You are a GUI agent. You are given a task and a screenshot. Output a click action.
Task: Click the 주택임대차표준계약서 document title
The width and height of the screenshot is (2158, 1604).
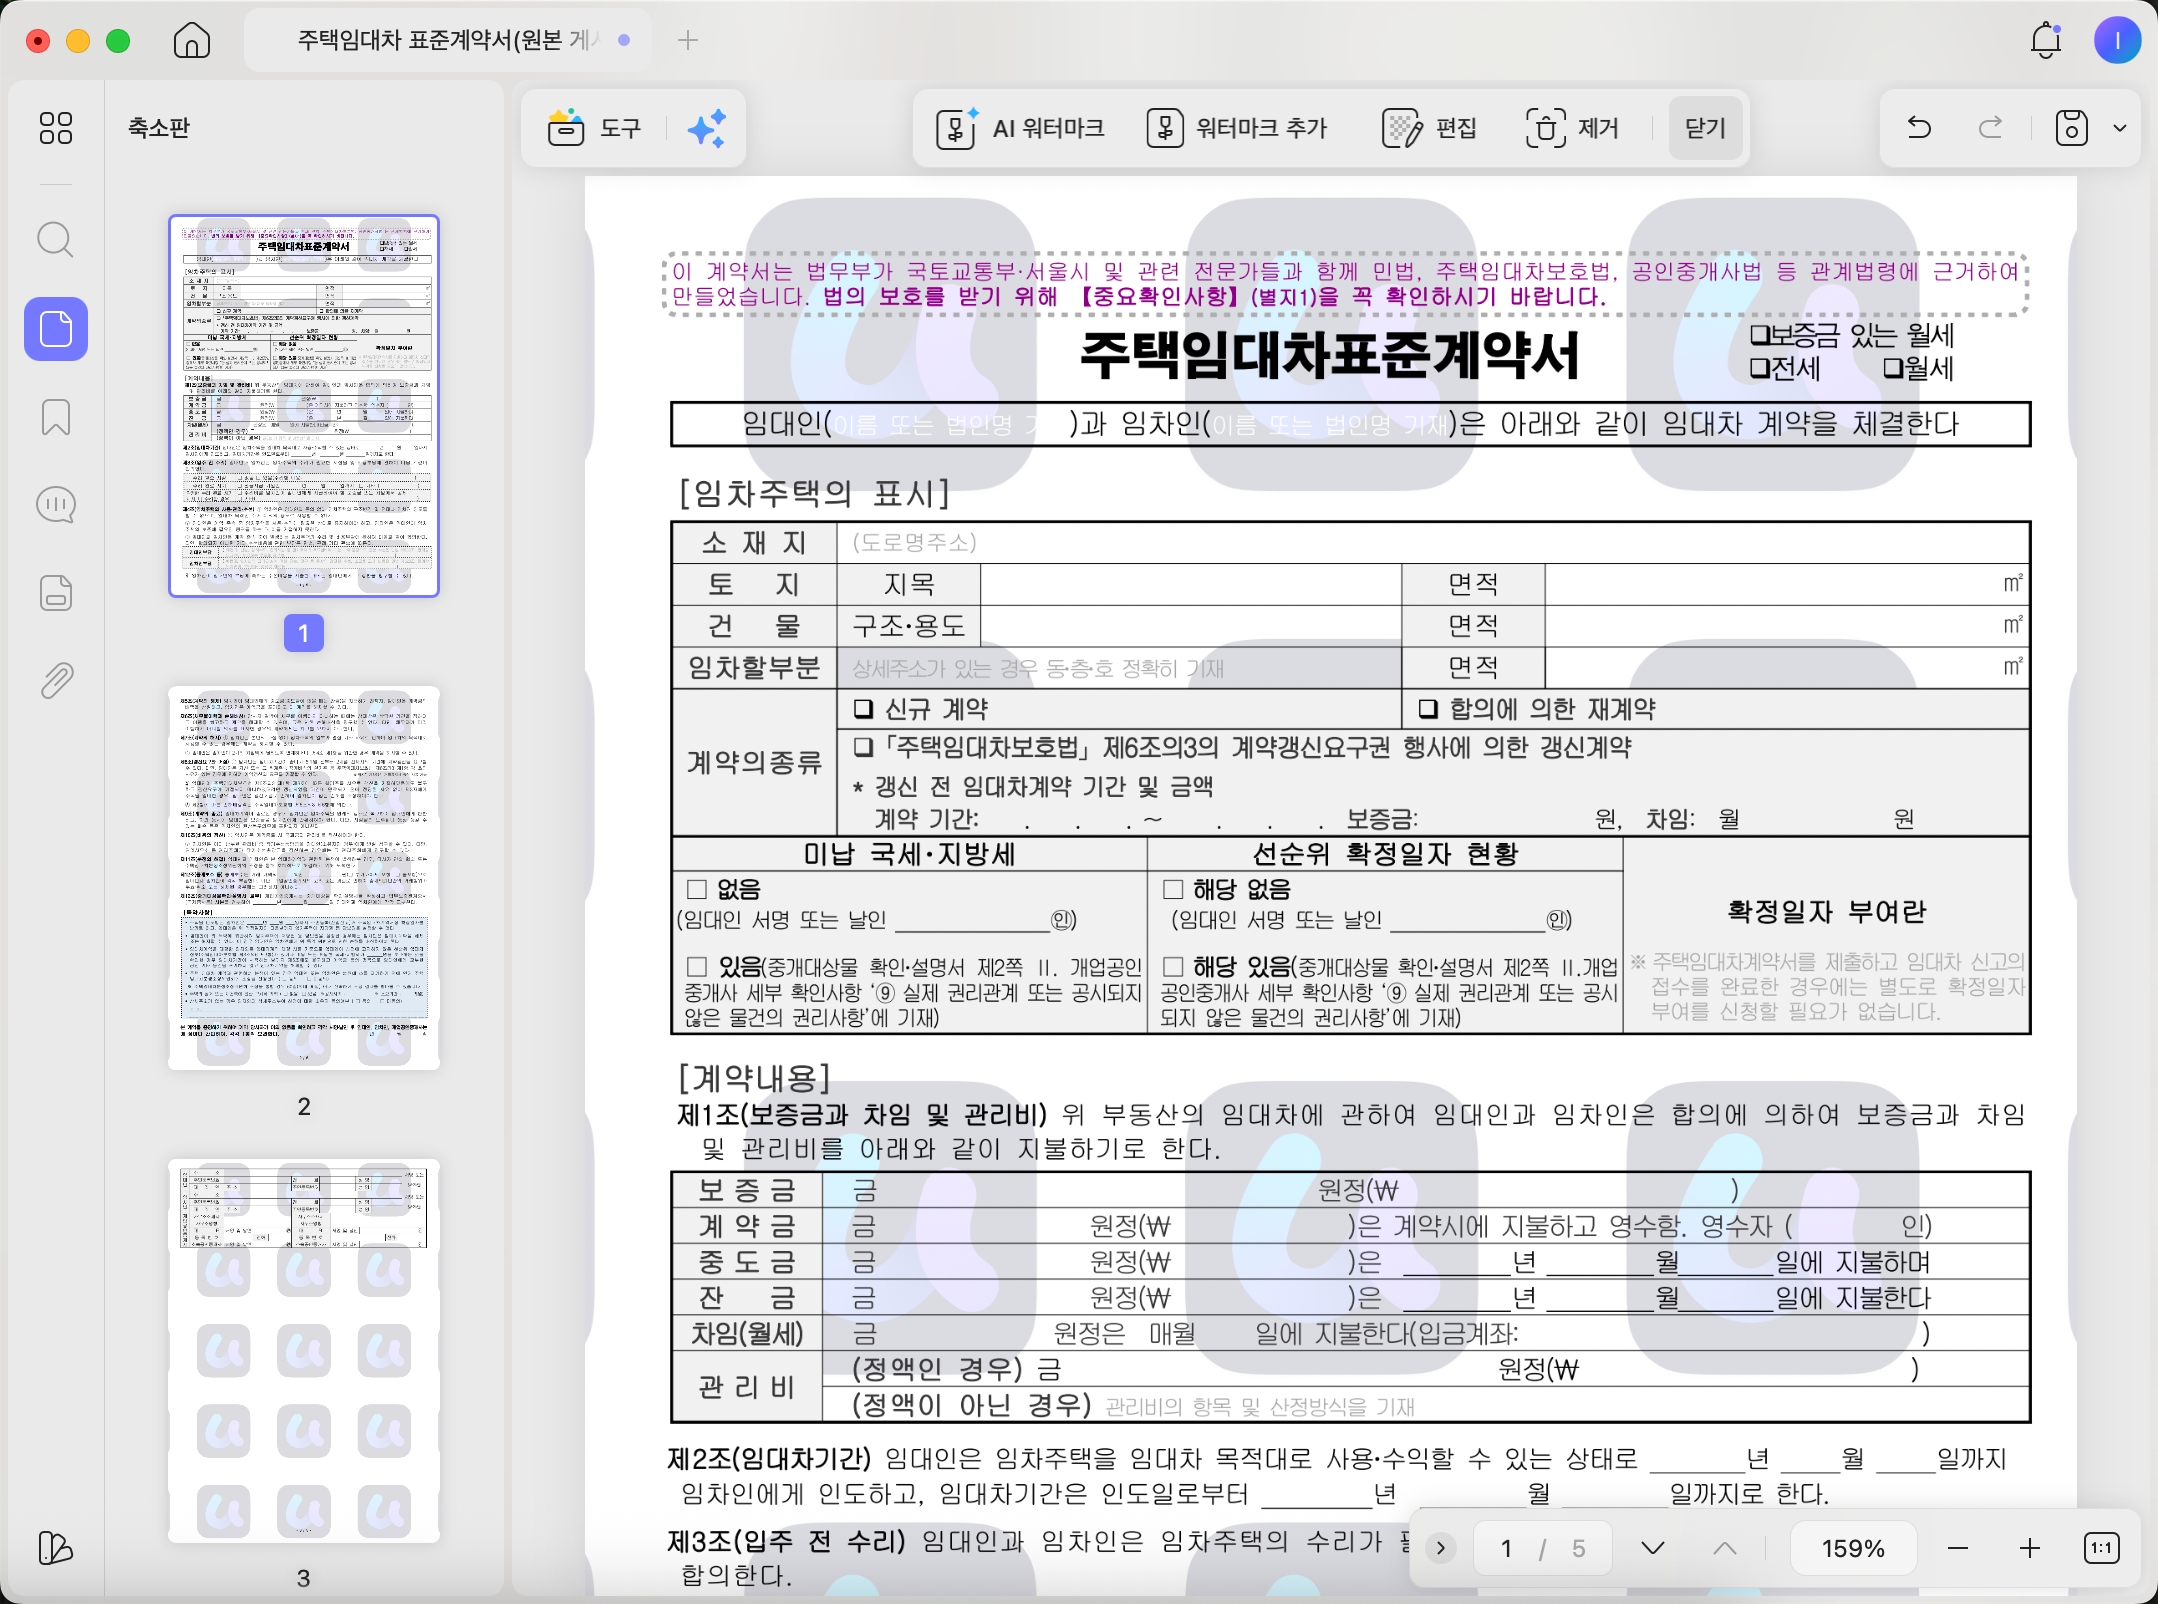point(1329,356)
